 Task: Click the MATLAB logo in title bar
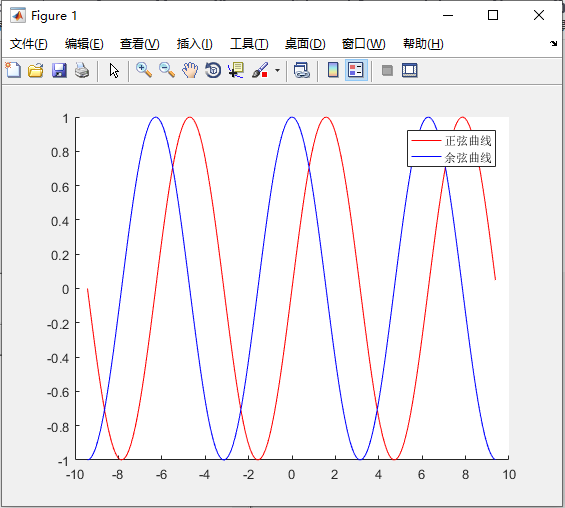(18, 15)
